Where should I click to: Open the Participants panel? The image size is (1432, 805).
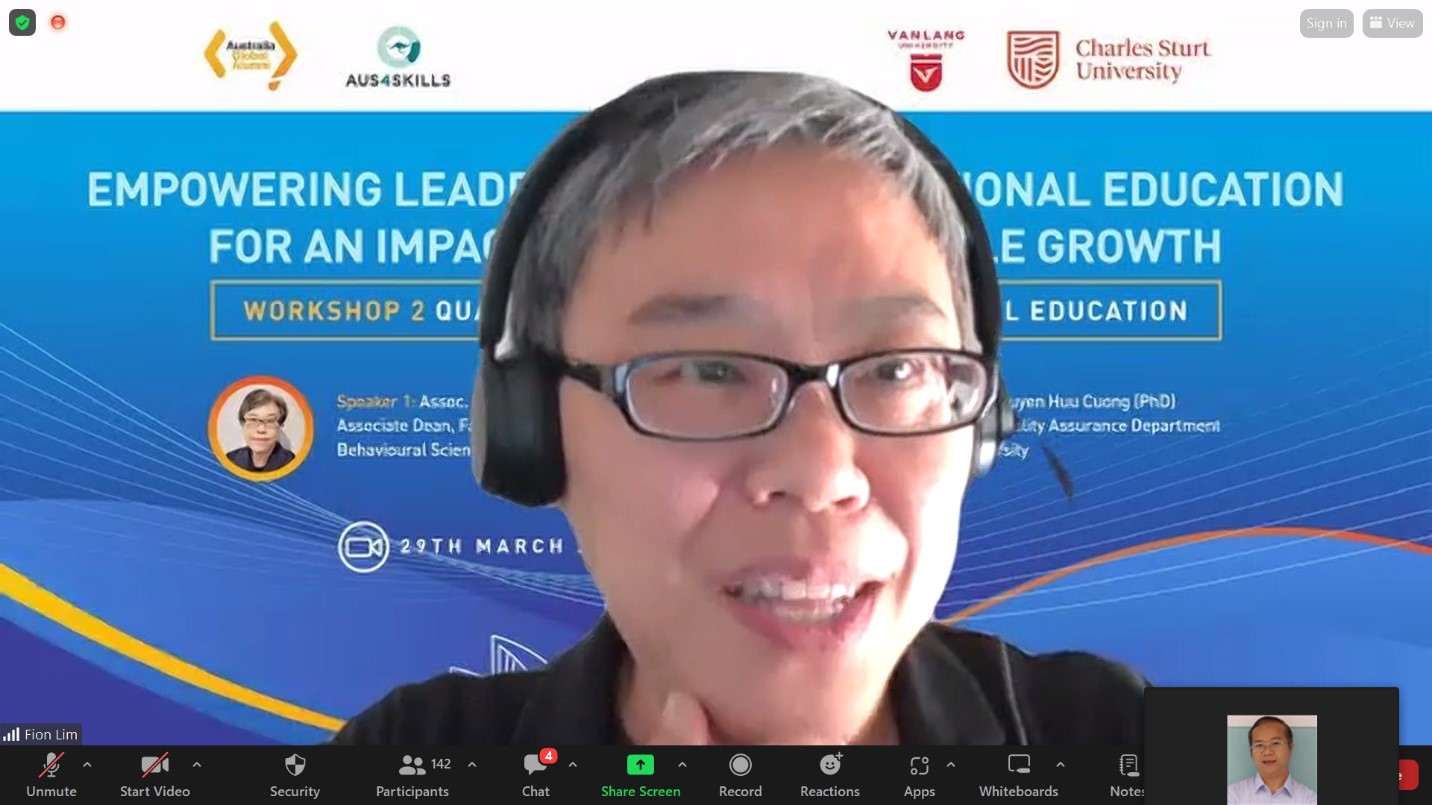tap(412, 775)
